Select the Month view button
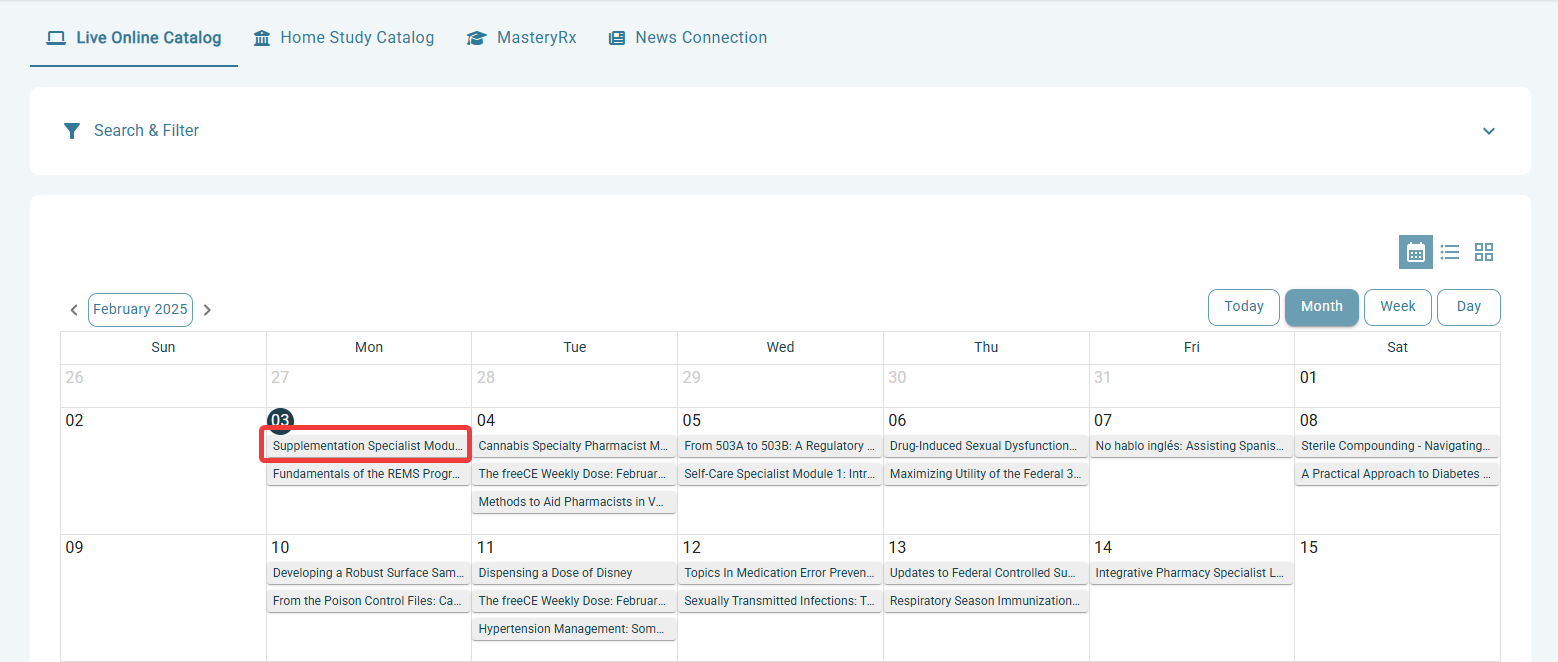The width and height of the screenshot is (1558, 662). click(x=1321, y=307)
